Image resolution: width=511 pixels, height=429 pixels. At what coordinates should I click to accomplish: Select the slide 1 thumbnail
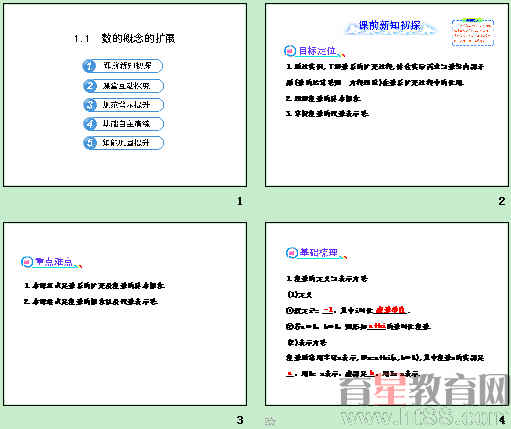click(x=125, y=95)
